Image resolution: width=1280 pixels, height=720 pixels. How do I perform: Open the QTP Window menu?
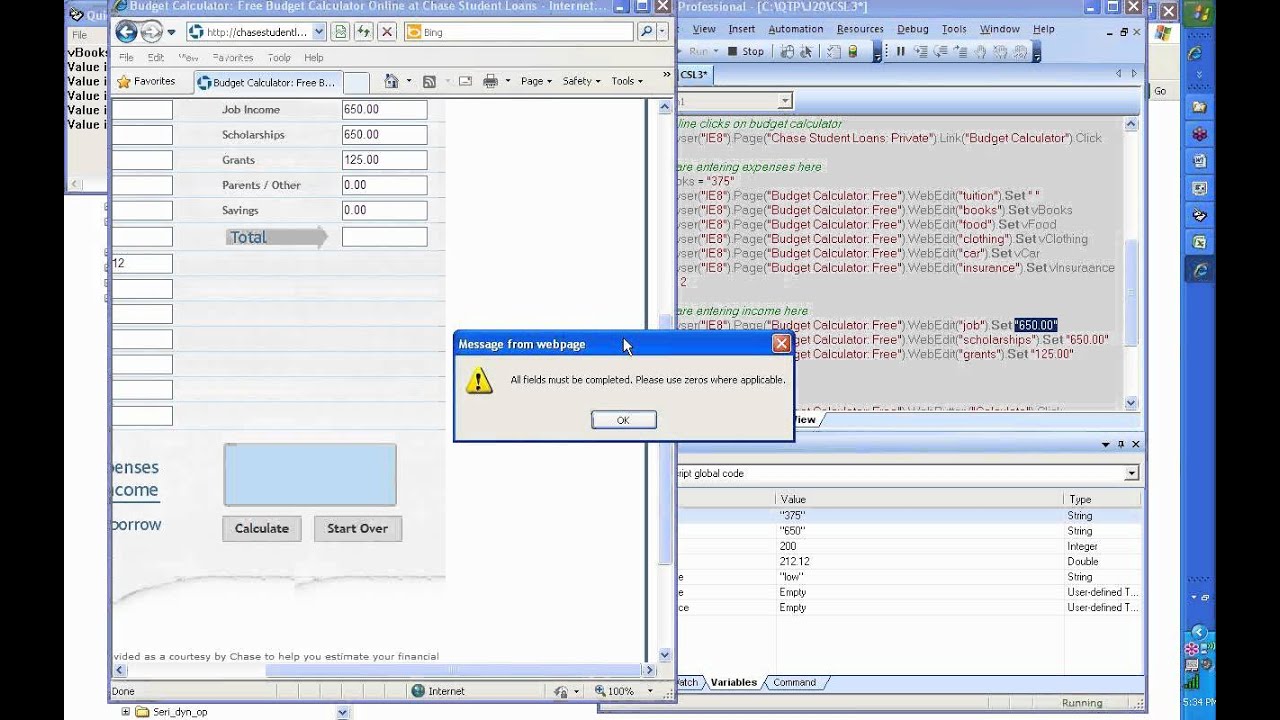tap(1000, 29)
